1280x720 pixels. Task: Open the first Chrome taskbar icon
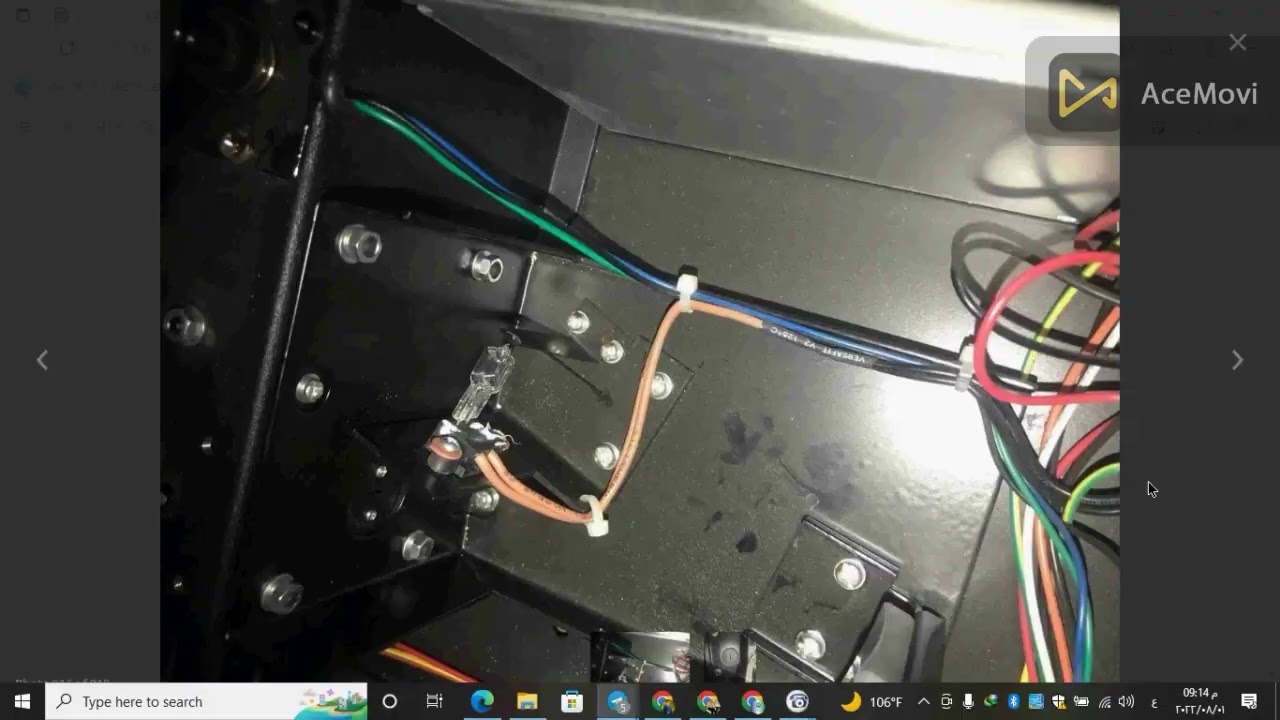point(663,701)
